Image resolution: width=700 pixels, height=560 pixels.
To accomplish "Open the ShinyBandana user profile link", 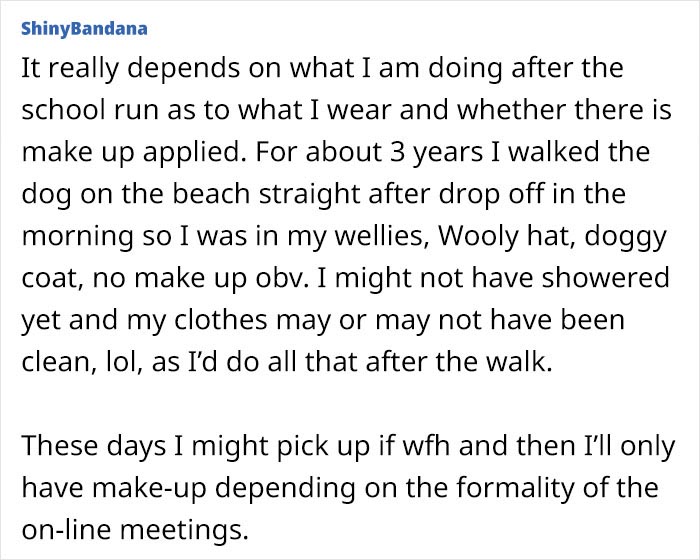I will (x=84, y=28).
